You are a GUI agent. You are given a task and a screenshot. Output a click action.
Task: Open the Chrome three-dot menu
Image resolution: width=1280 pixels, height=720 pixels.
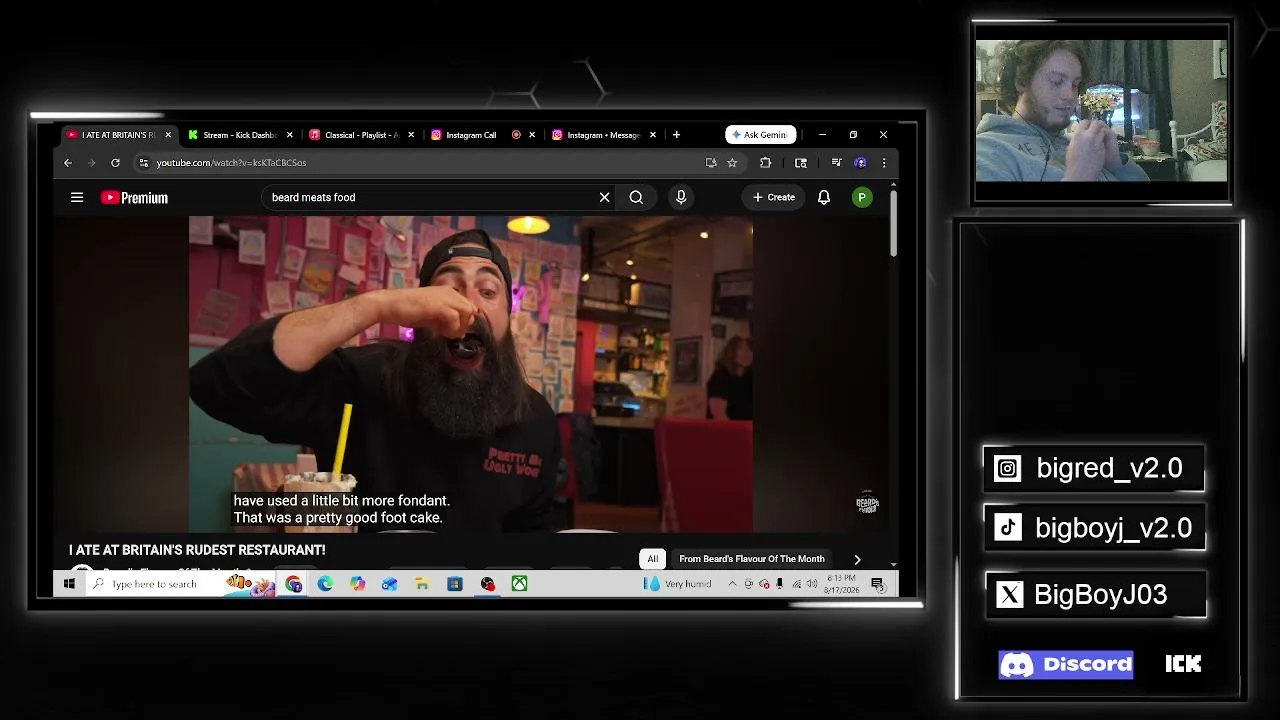click(x=883, y=163)
